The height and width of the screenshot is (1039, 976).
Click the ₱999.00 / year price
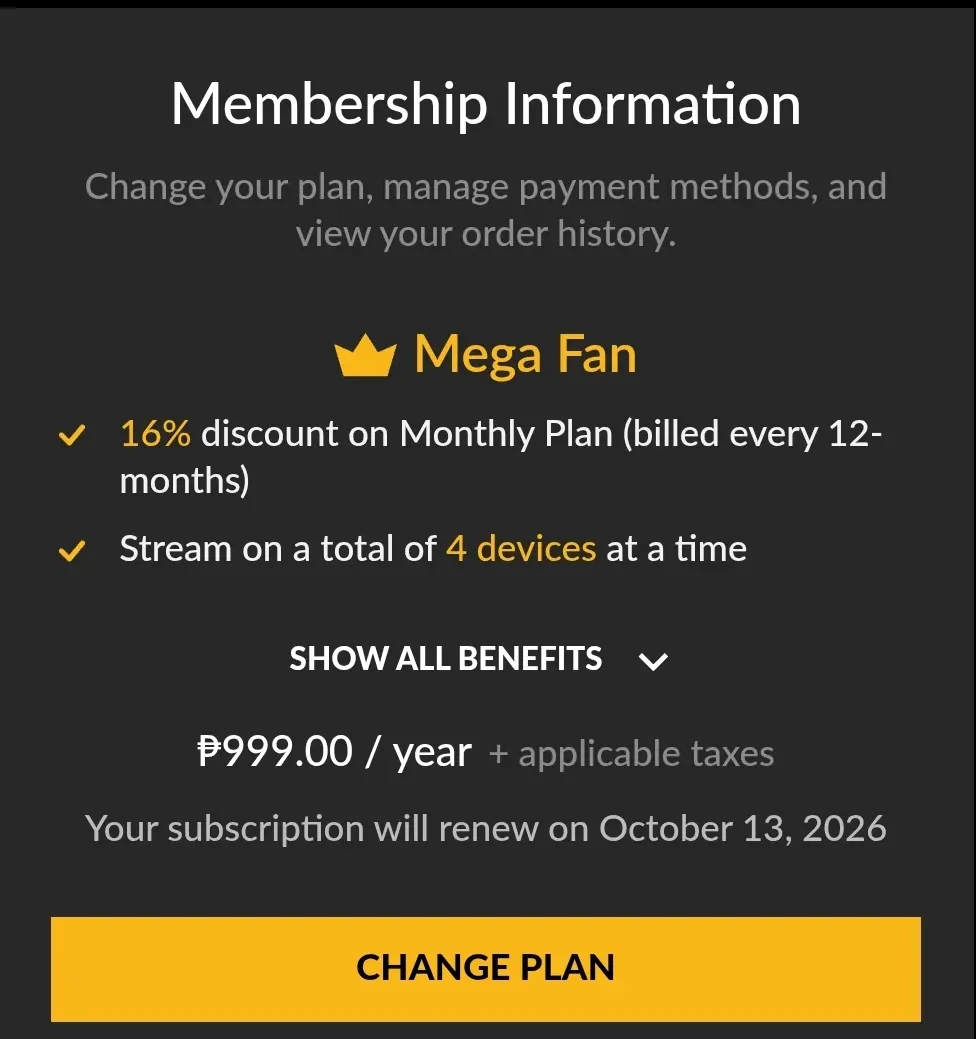click(x=335, y=752)
